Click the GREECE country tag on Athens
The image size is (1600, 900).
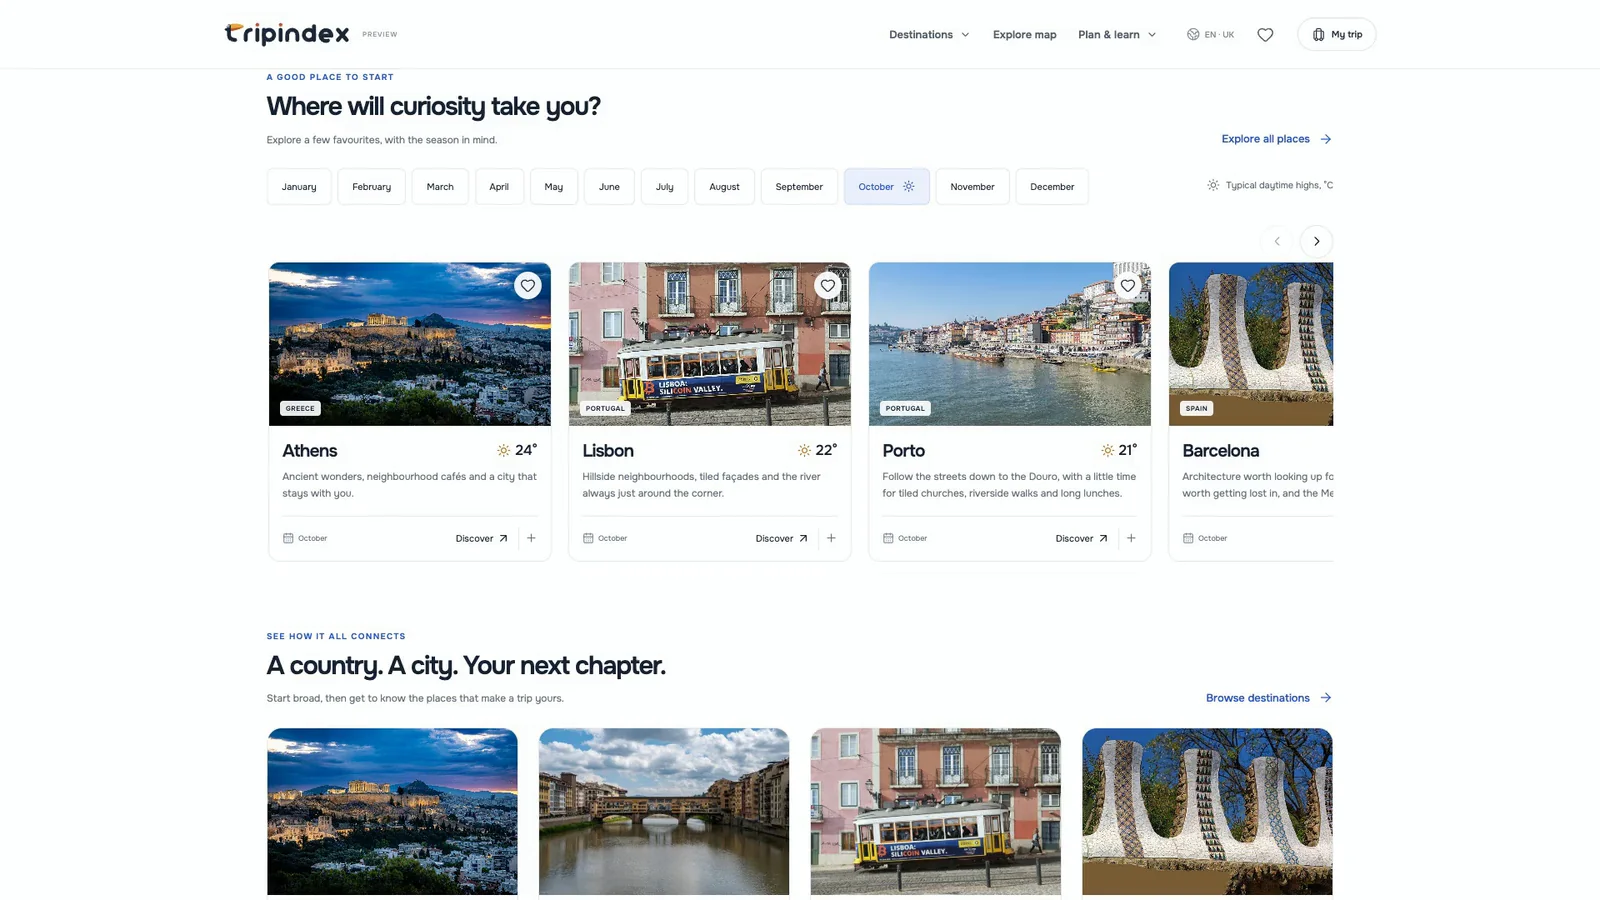pos(300,408)
